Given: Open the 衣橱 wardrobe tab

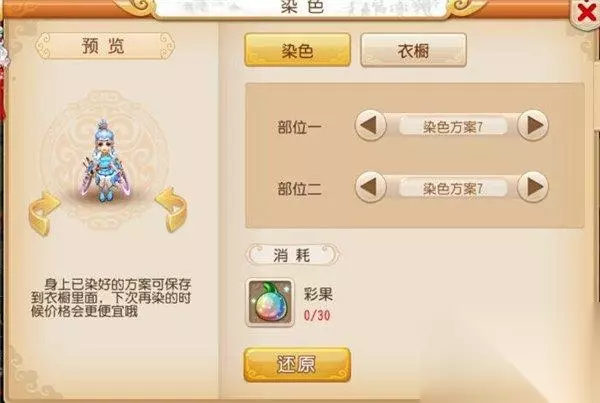Looking at the screenshot, I should pyautogui.click(x=413, y=50).
